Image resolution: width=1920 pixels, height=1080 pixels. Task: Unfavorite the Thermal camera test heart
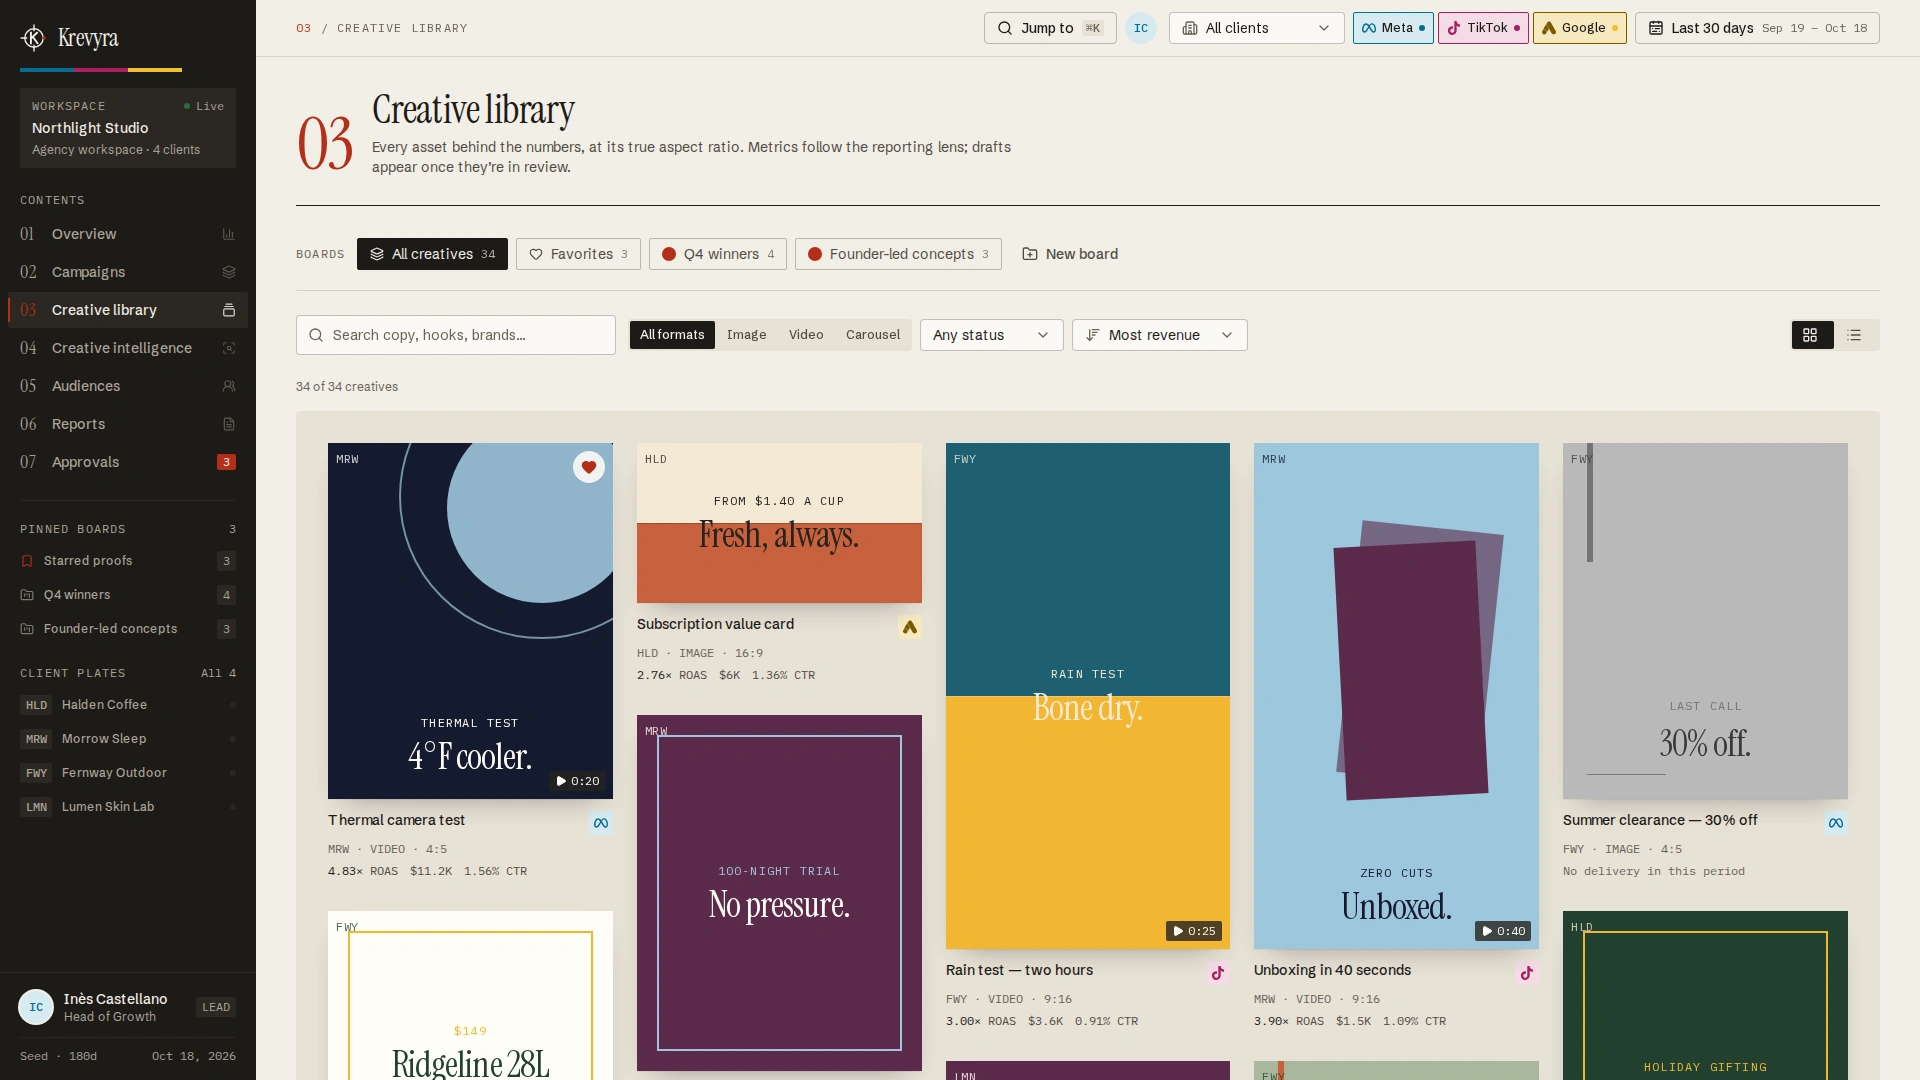click(x=588, y=467)
